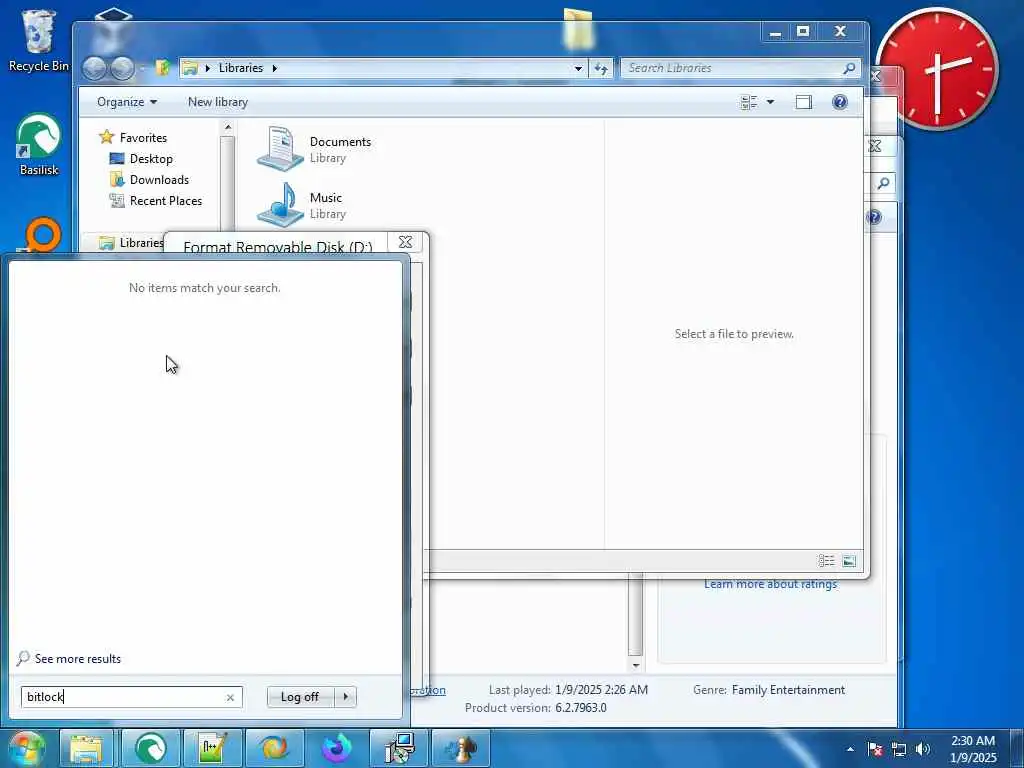Click the Libraries breadcrumb in the address bar
This screenshot has width=1024, height=768.
tap(240, 68)
